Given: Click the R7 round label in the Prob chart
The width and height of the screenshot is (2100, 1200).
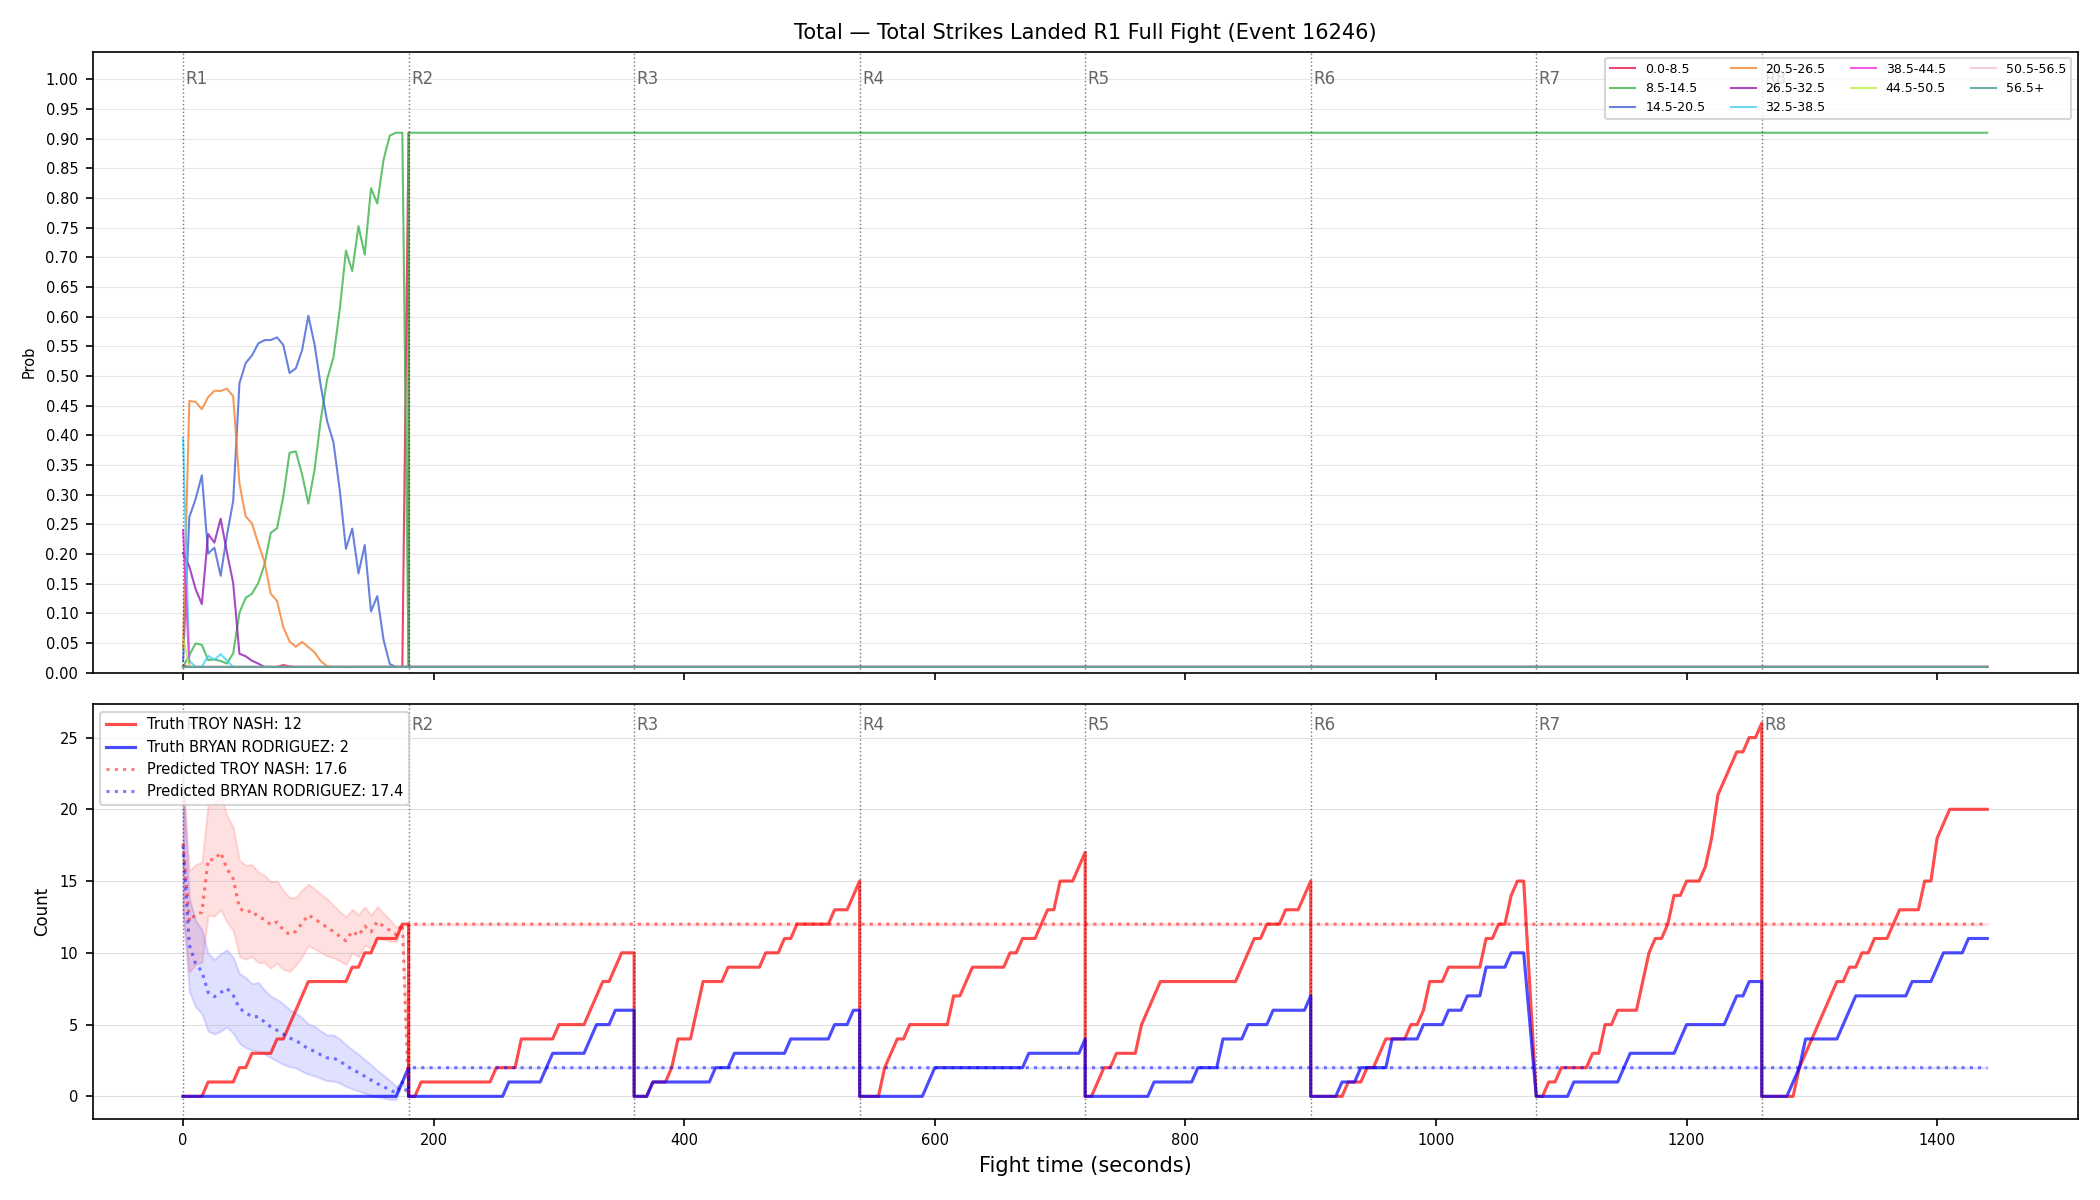Looking at the screenshot, I should 1549,78.
